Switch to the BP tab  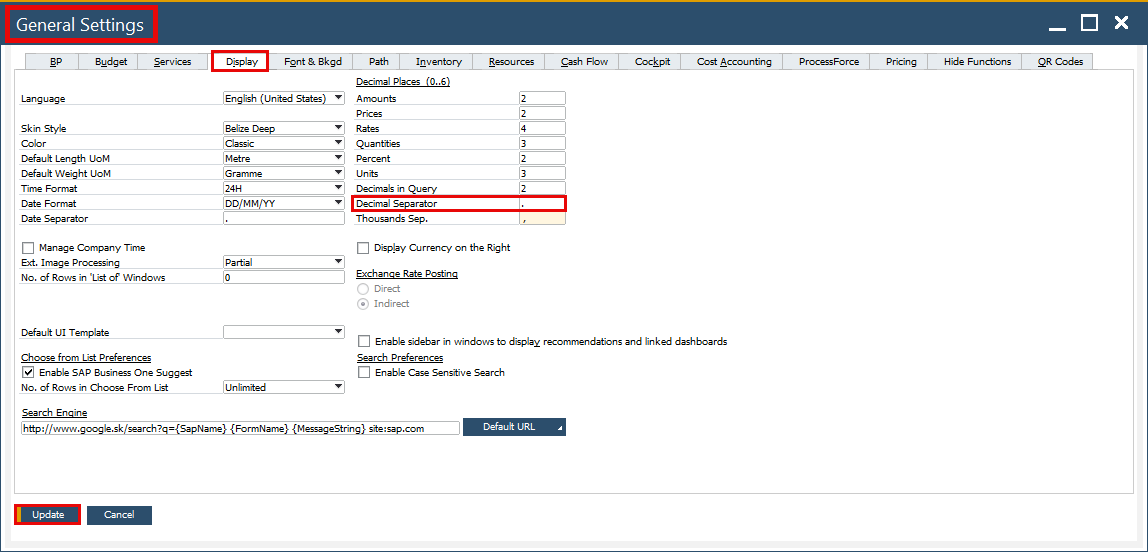coord(56,61)
